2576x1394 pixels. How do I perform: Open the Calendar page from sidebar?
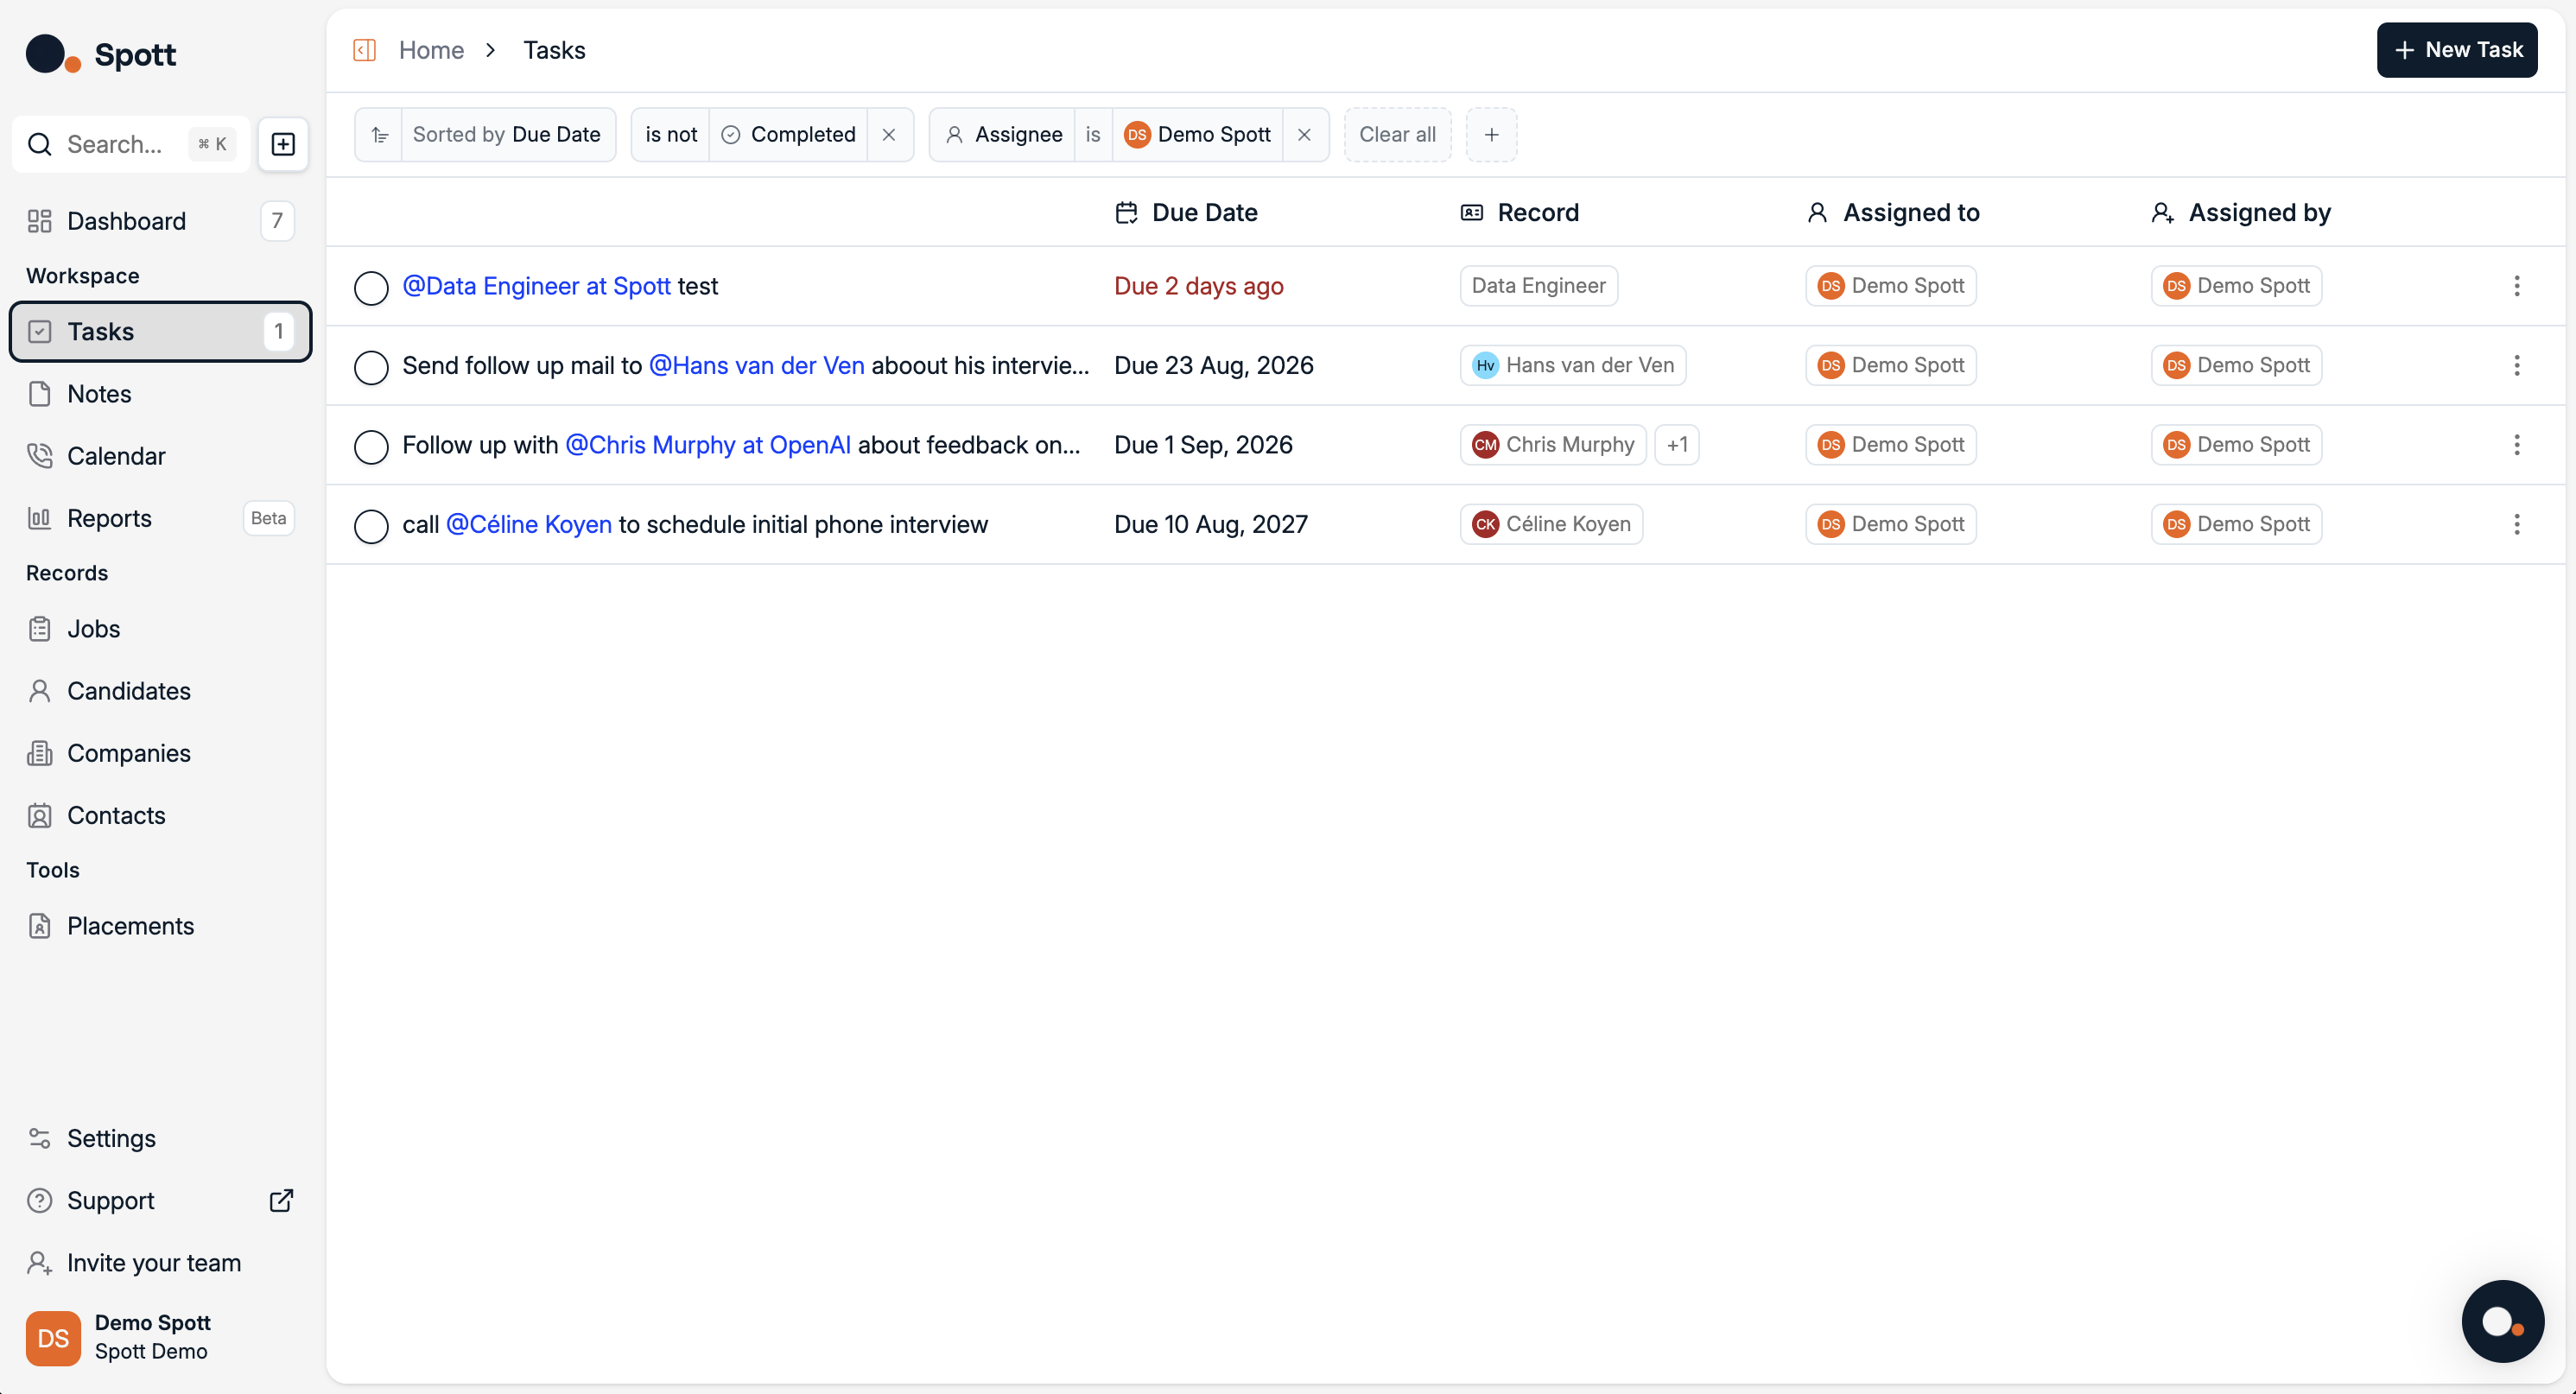coord(116,456)
